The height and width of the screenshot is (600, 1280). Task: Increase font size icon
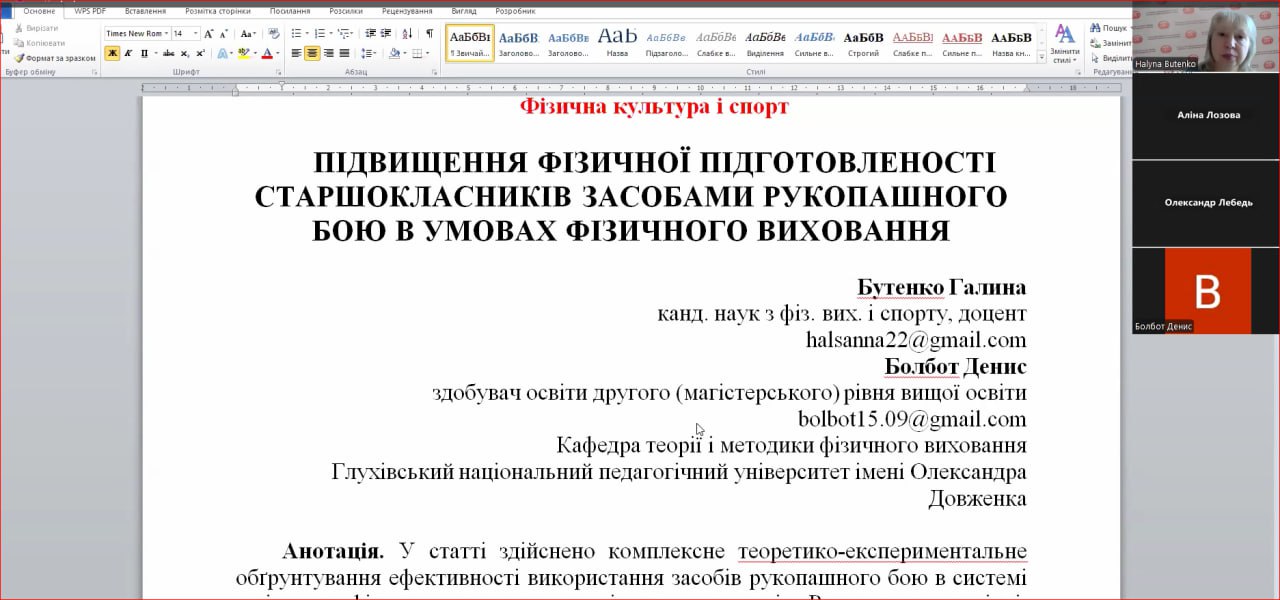click(x=209, y=33)
